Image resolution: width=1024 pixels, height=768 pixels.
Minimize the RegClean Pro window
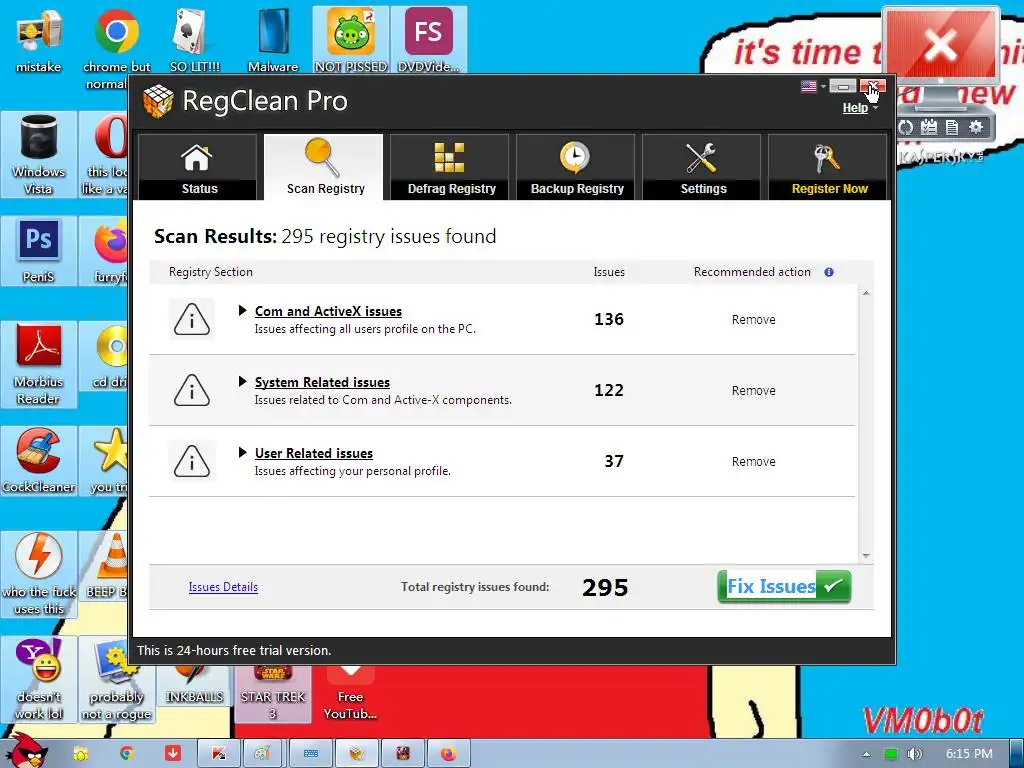point(843,86)
